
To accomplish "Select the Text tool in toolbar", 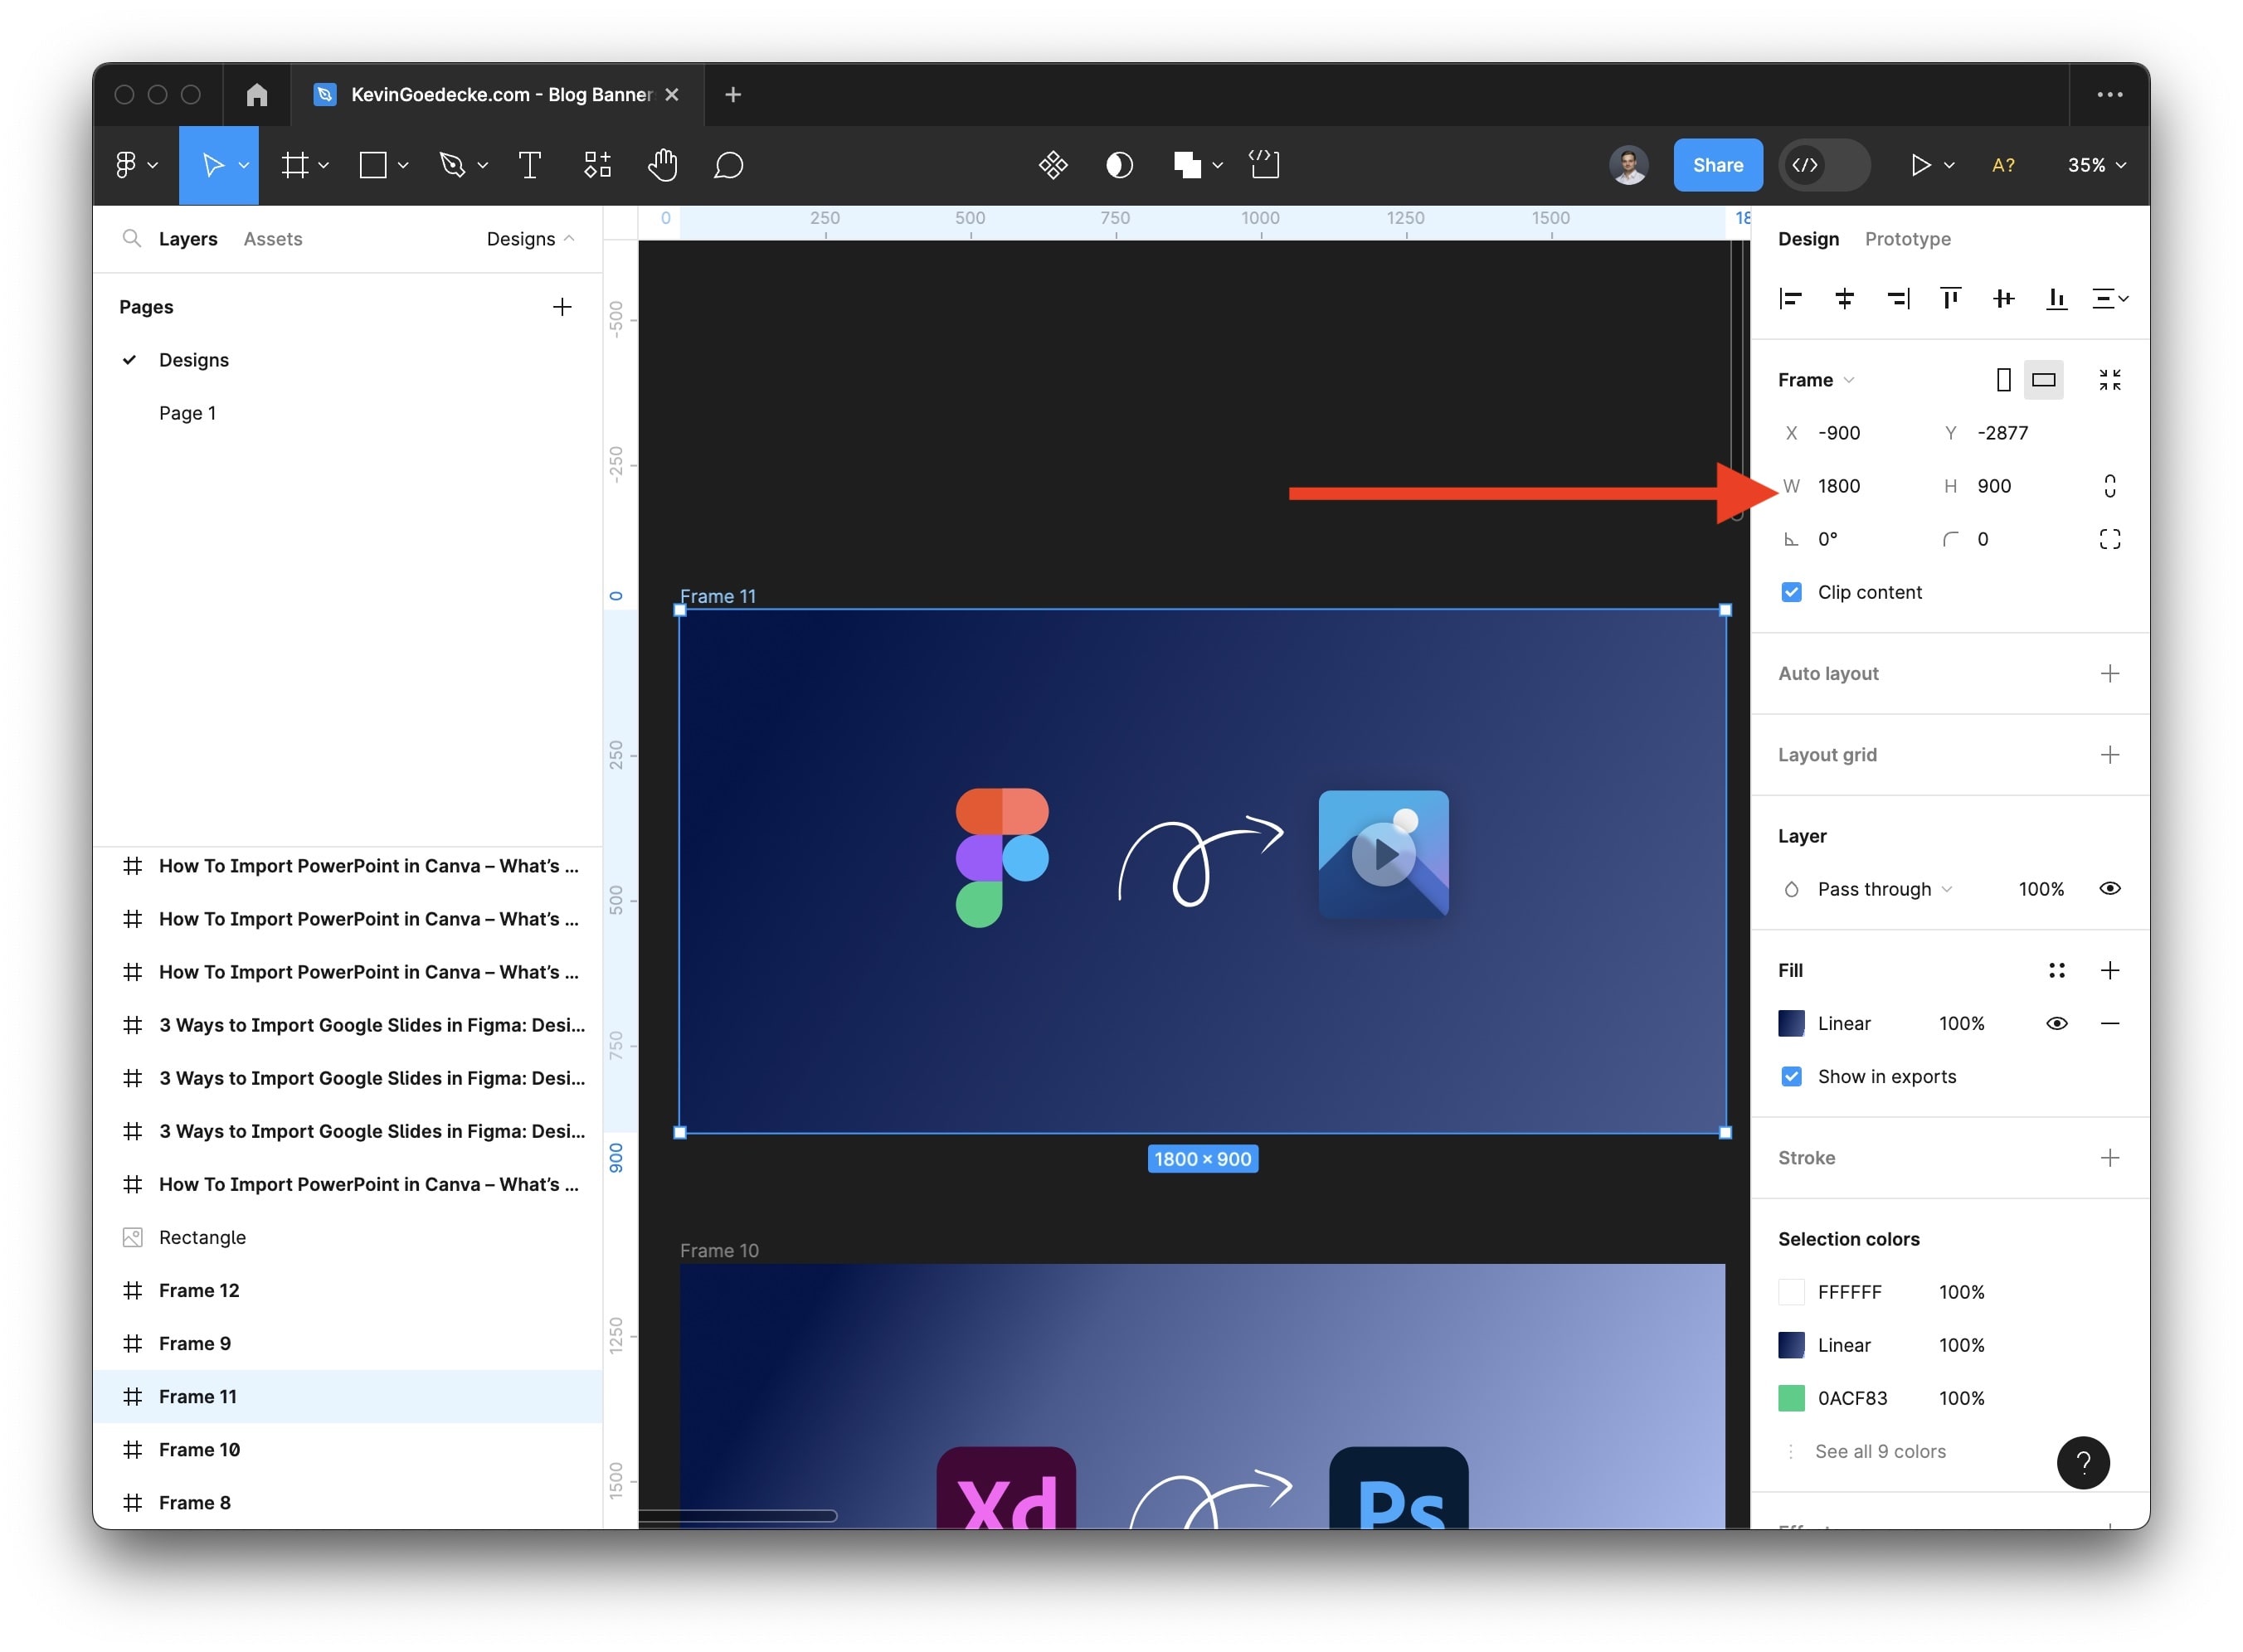I will pos(530,165).
